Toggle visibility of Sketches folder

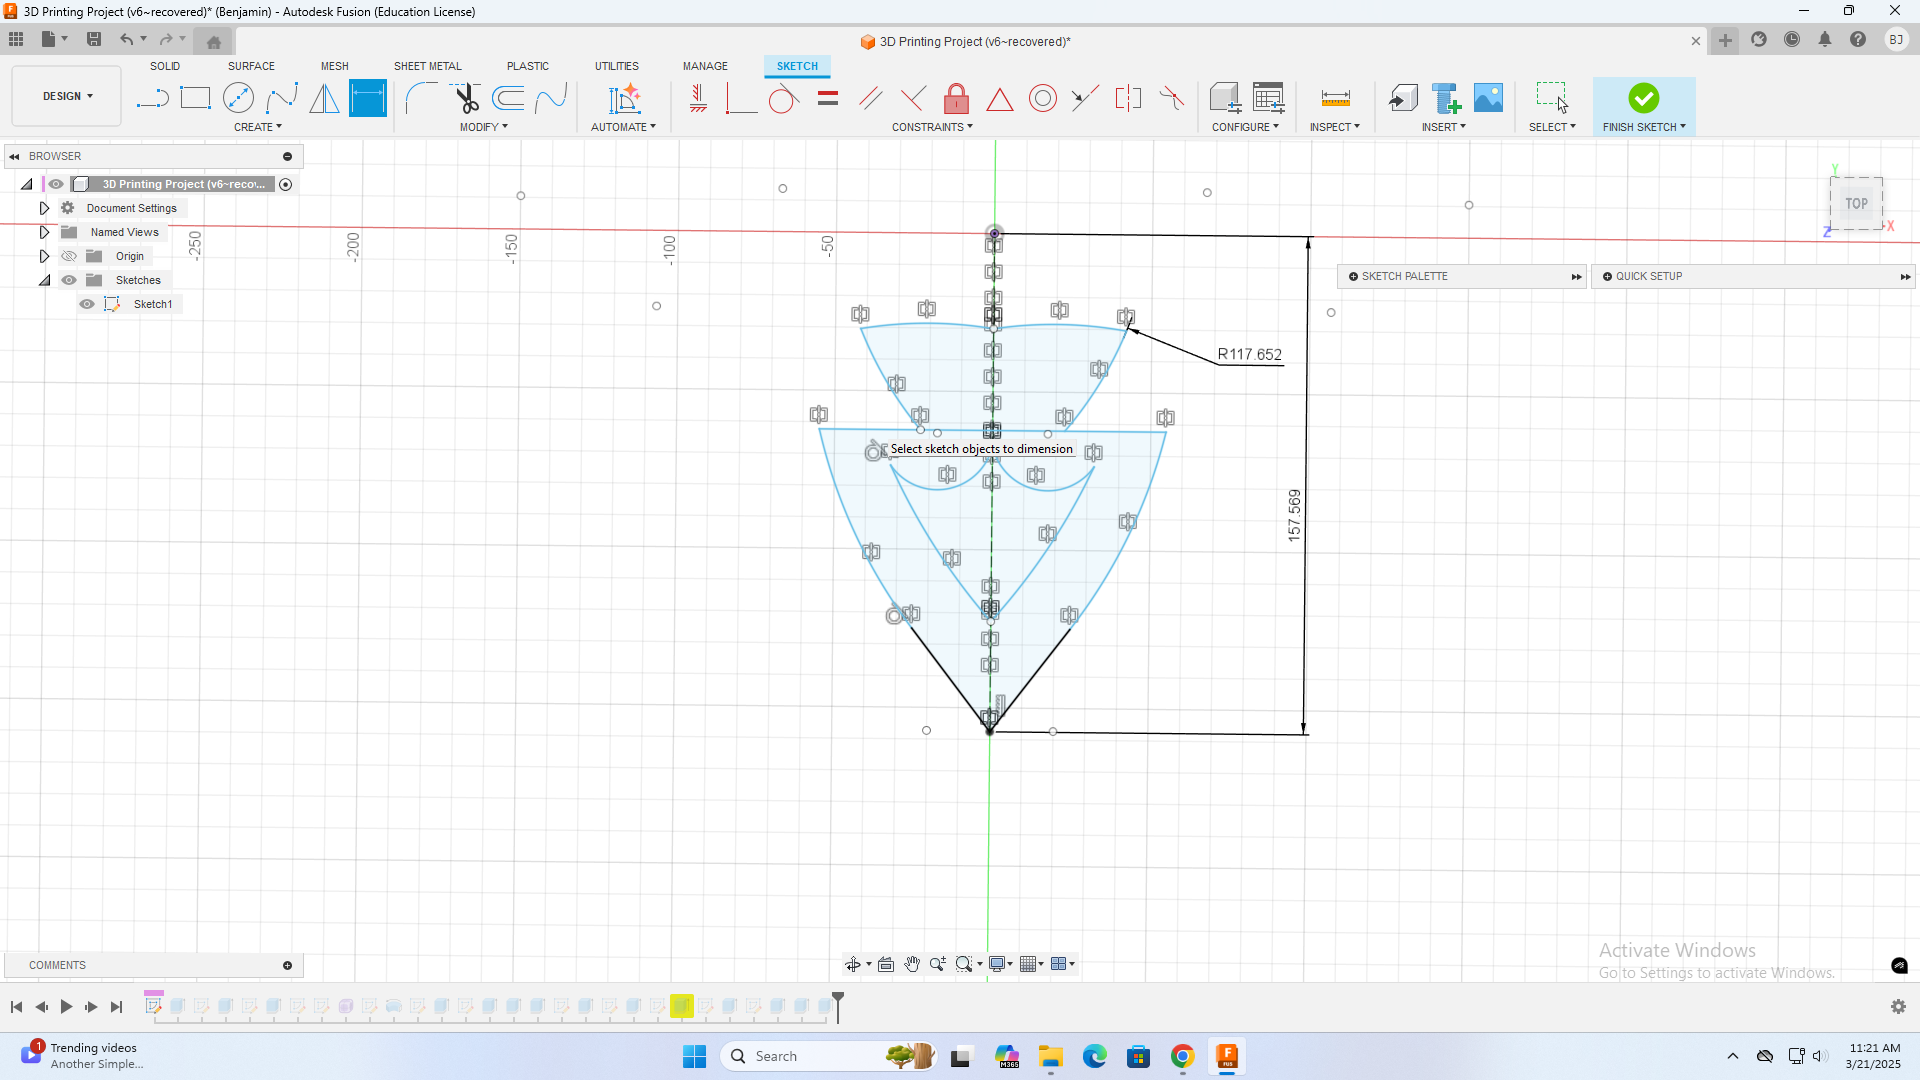coord(69,280)
